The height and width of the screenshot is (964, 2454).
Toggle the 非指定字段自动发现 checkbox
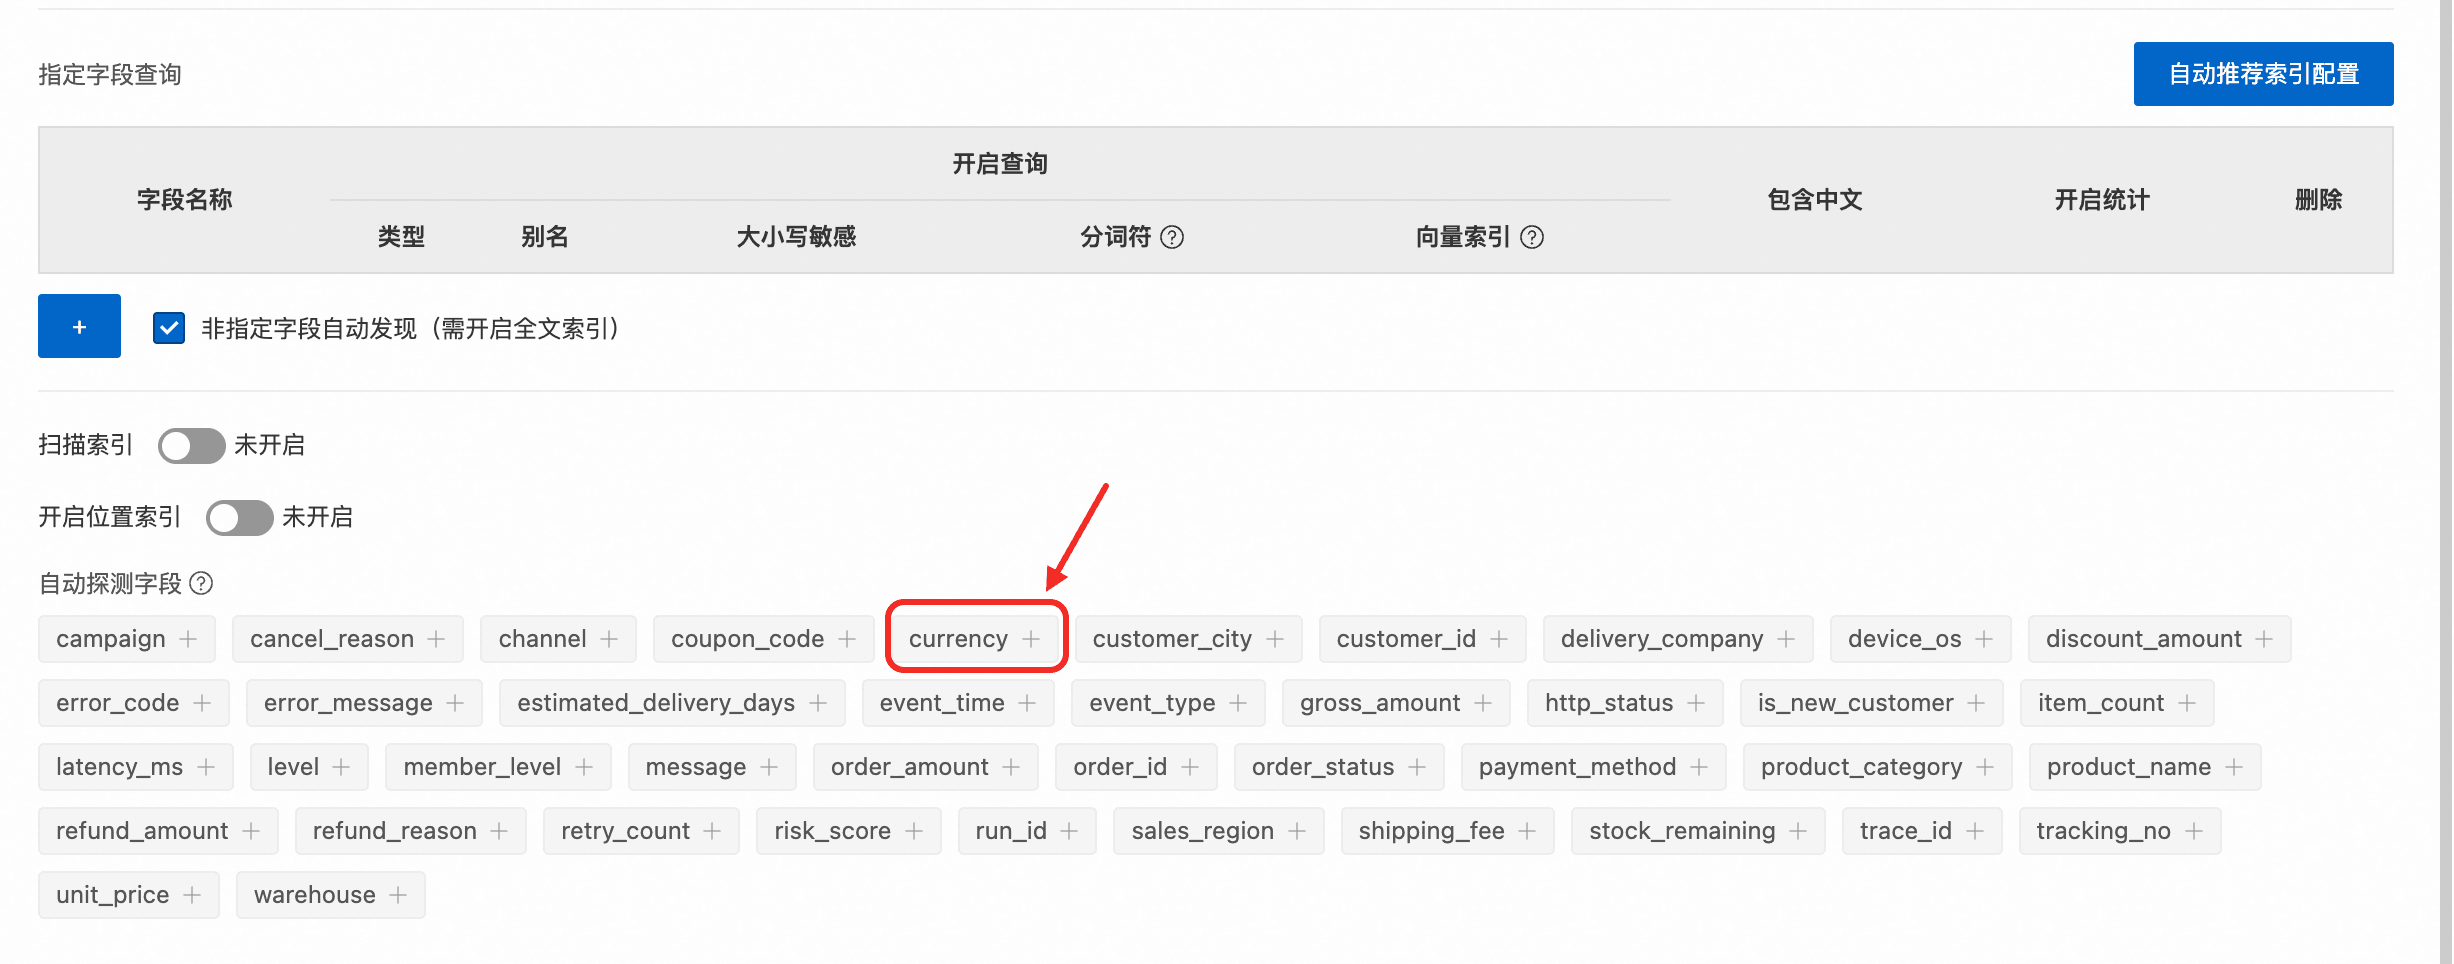tap(169, 328)
